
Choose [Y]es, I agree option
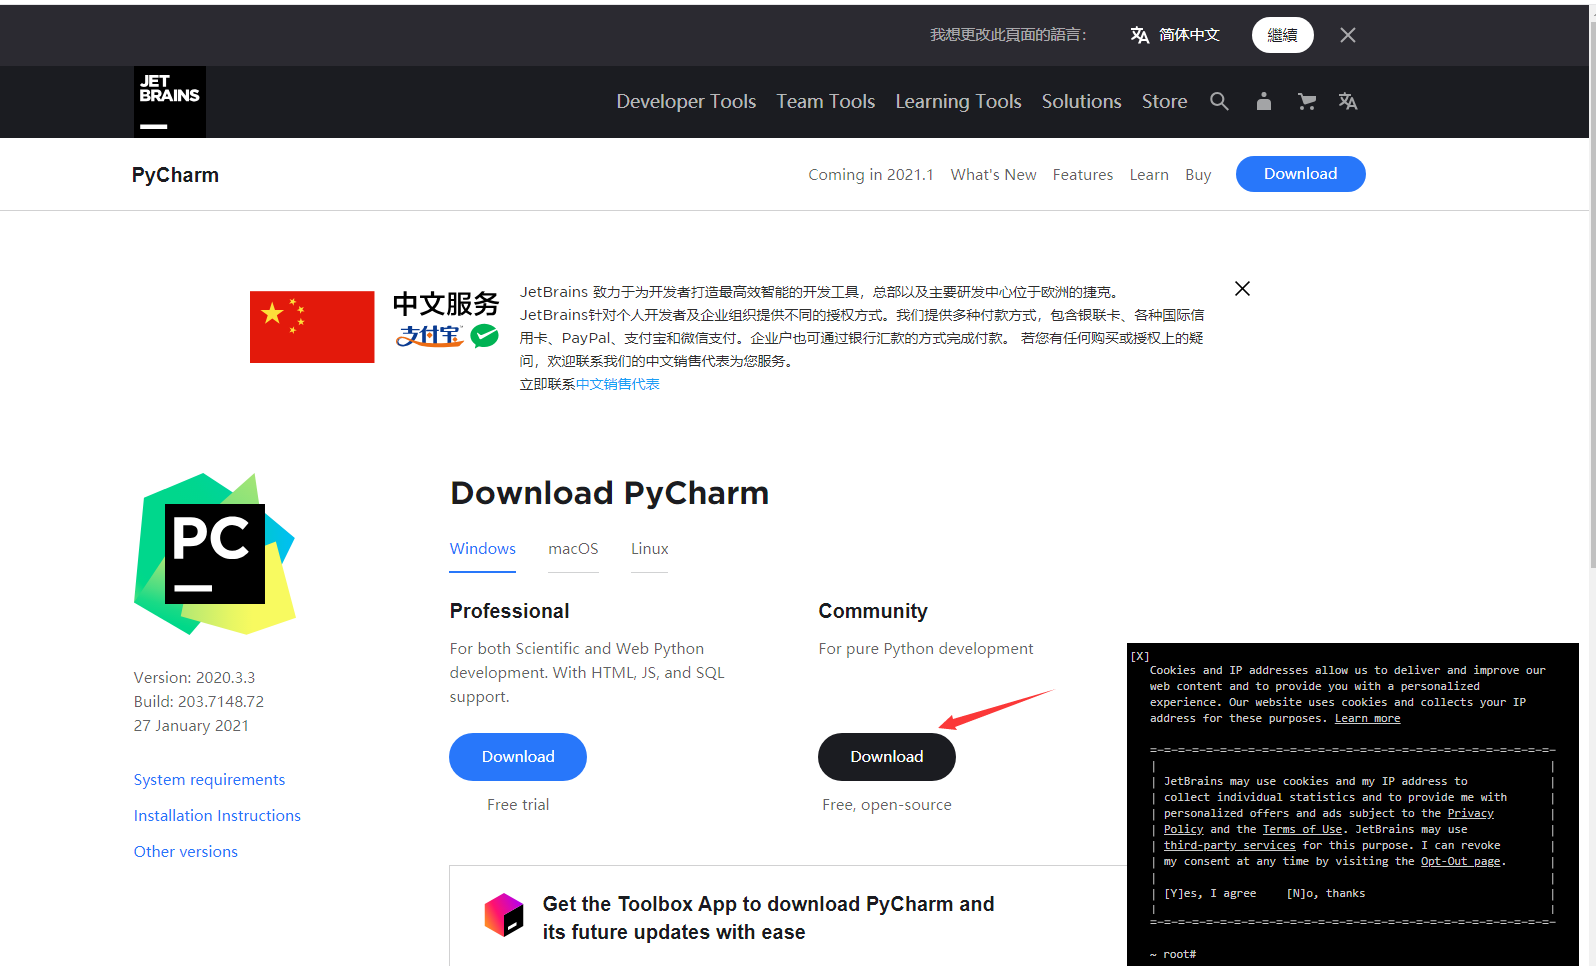tap(1210, 893)
